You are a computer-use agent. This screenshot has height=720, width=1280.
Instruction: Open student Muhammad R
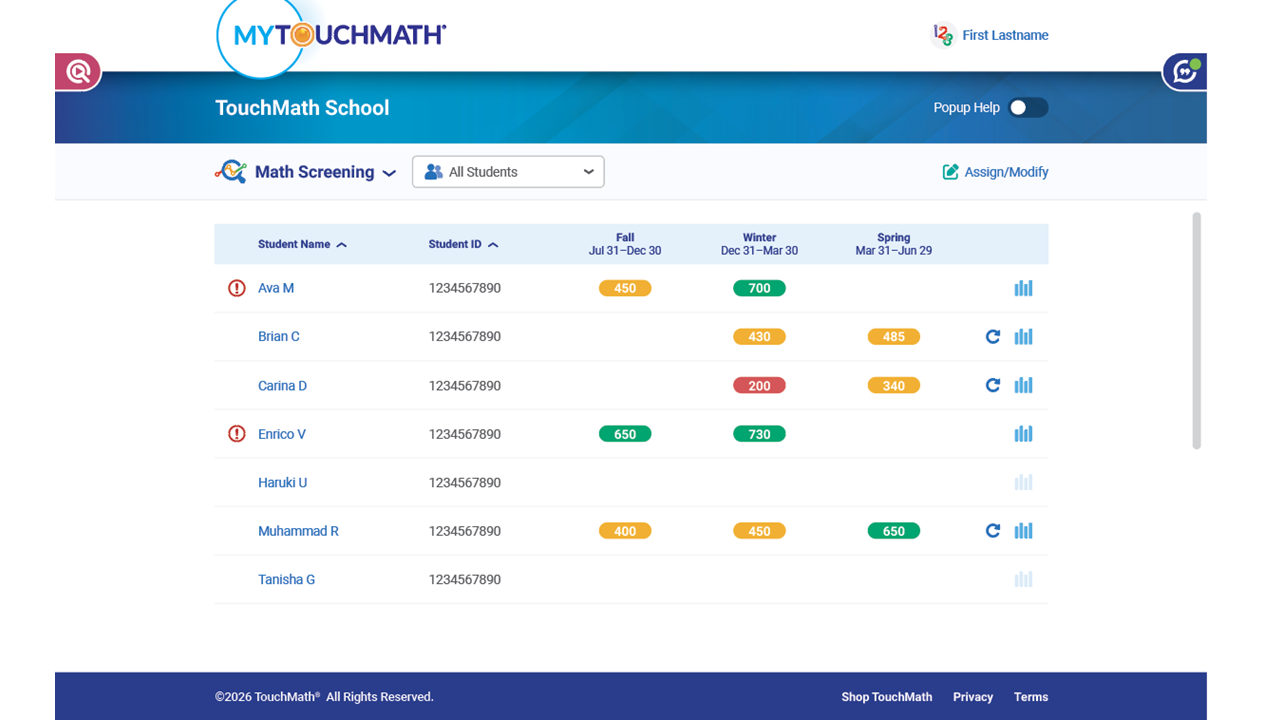(298, 531)
